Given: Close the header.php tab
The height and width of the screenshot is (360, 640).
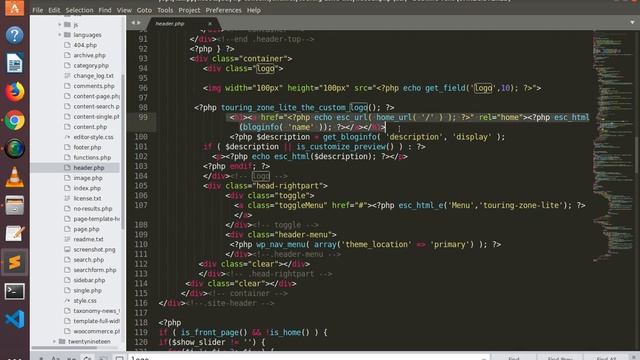Looking at the screenshot, I should click(210, 24).
